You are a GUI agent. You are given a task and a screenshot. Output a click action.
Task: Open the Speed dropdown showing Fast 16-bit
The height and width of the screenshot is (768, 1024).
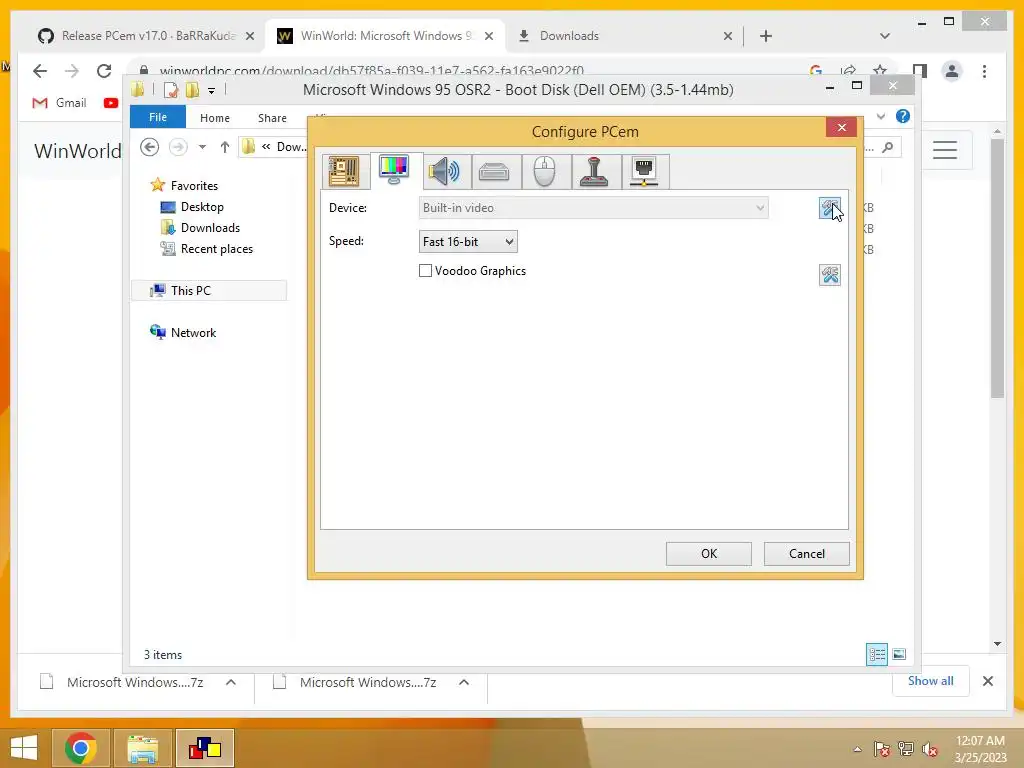tap(468, 242)
